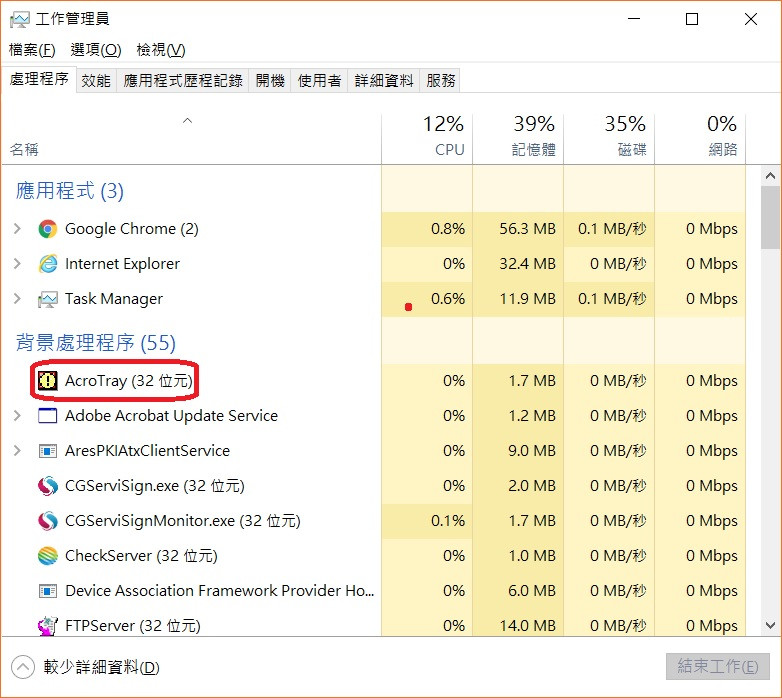
Task: Click the 背景處理程序 (55) group heading
Action: tap(96, 343)
